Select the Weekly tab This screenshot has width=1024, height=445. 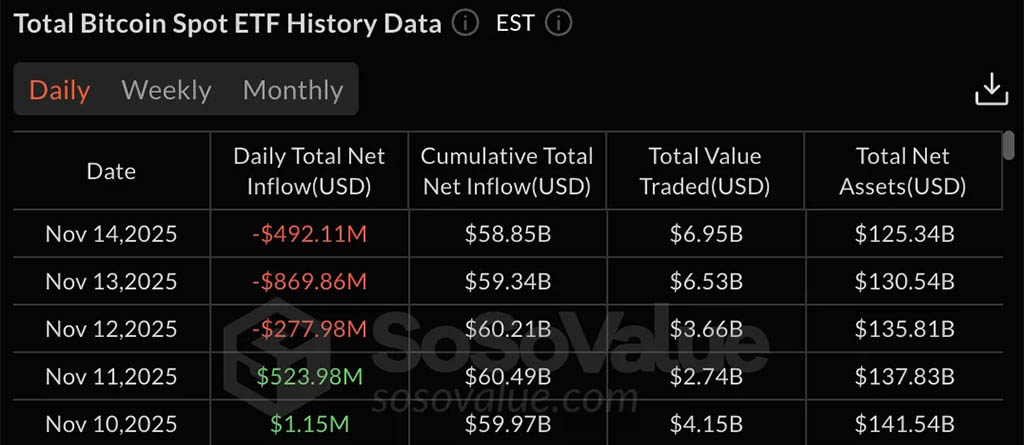(166, 90)
